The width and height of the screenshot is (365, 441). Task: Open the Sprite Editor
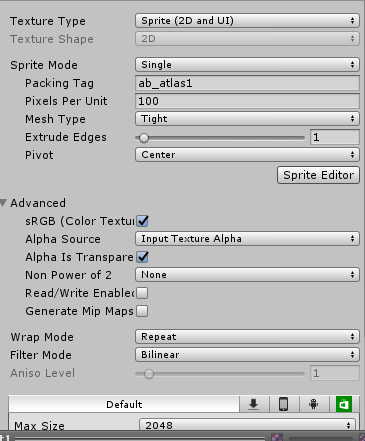(318, 175)
